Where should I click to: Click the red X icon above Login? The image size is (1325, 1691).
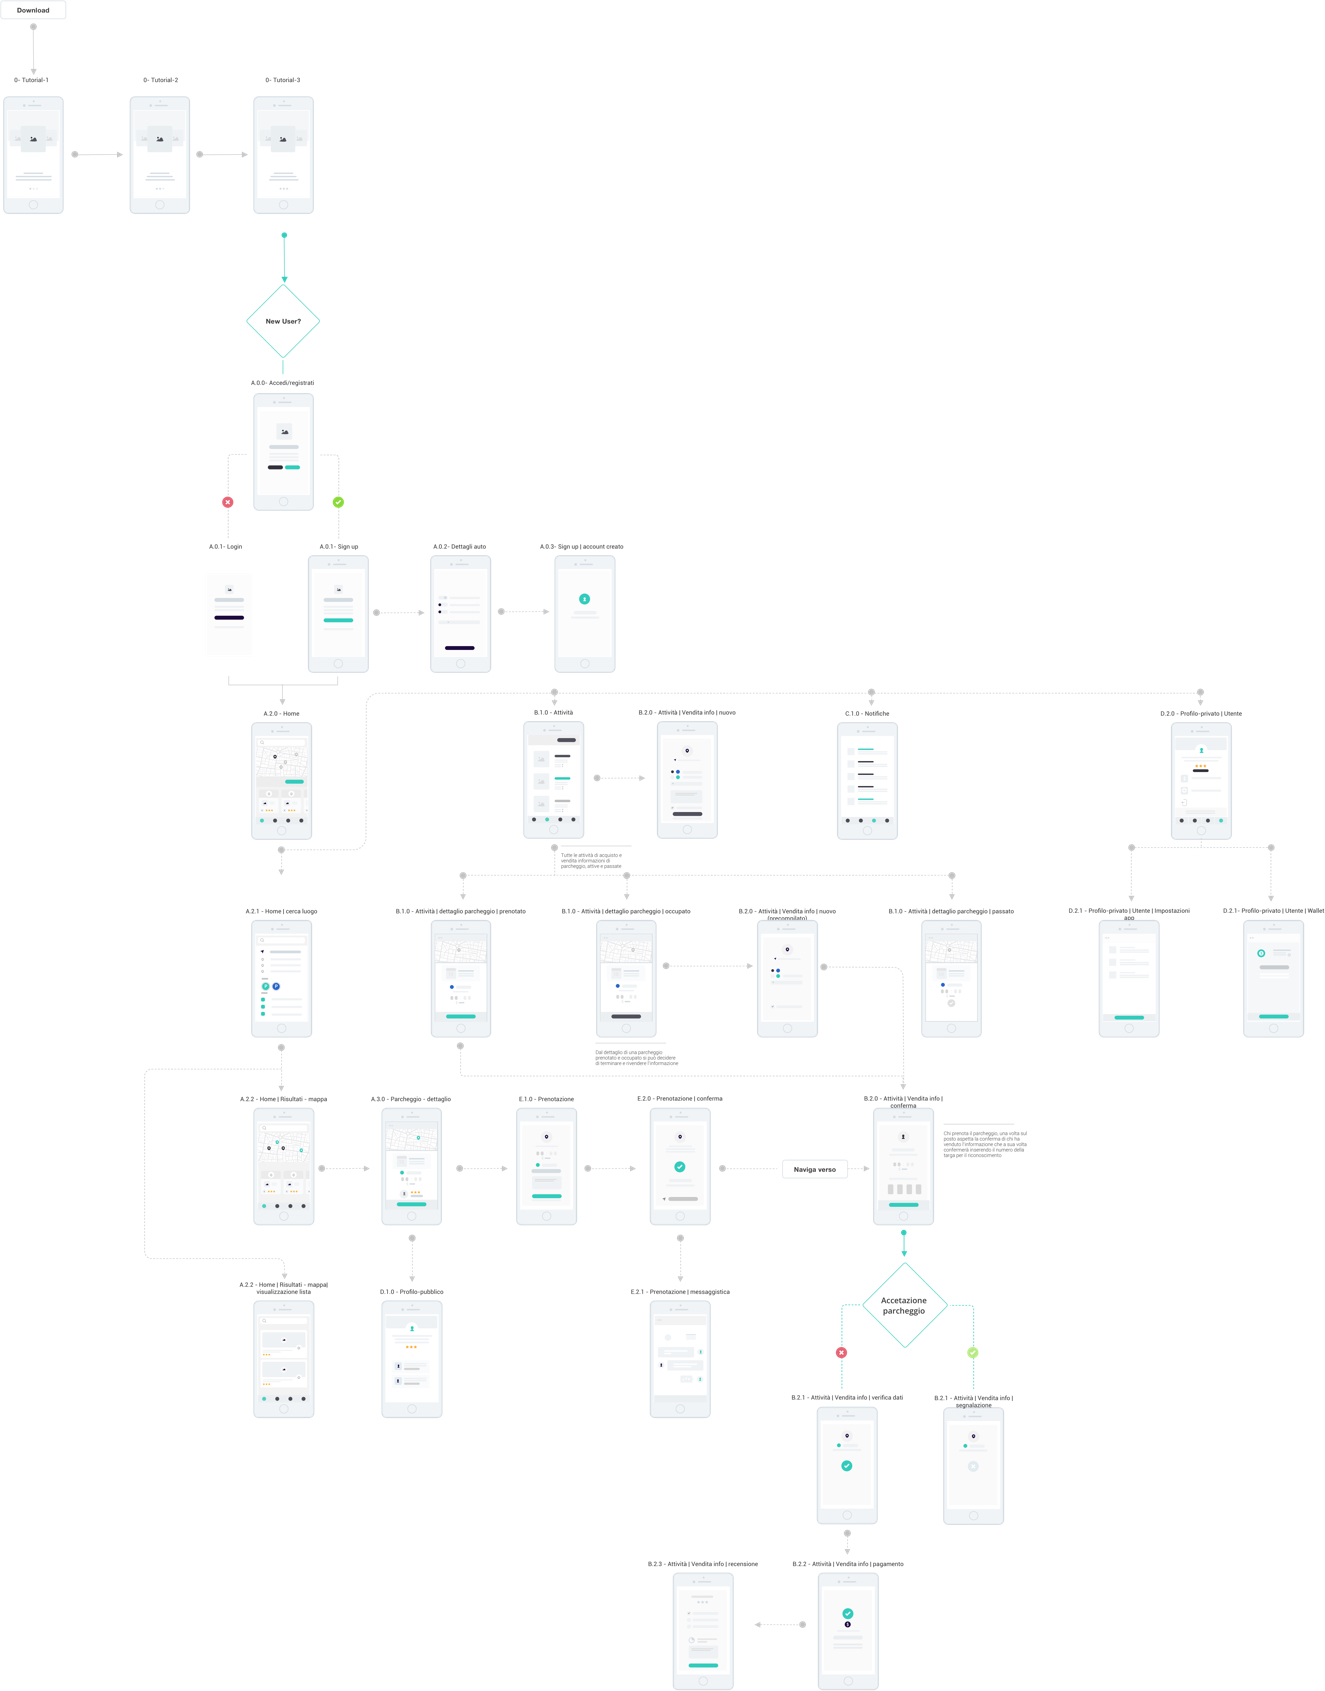pos(228,502)
